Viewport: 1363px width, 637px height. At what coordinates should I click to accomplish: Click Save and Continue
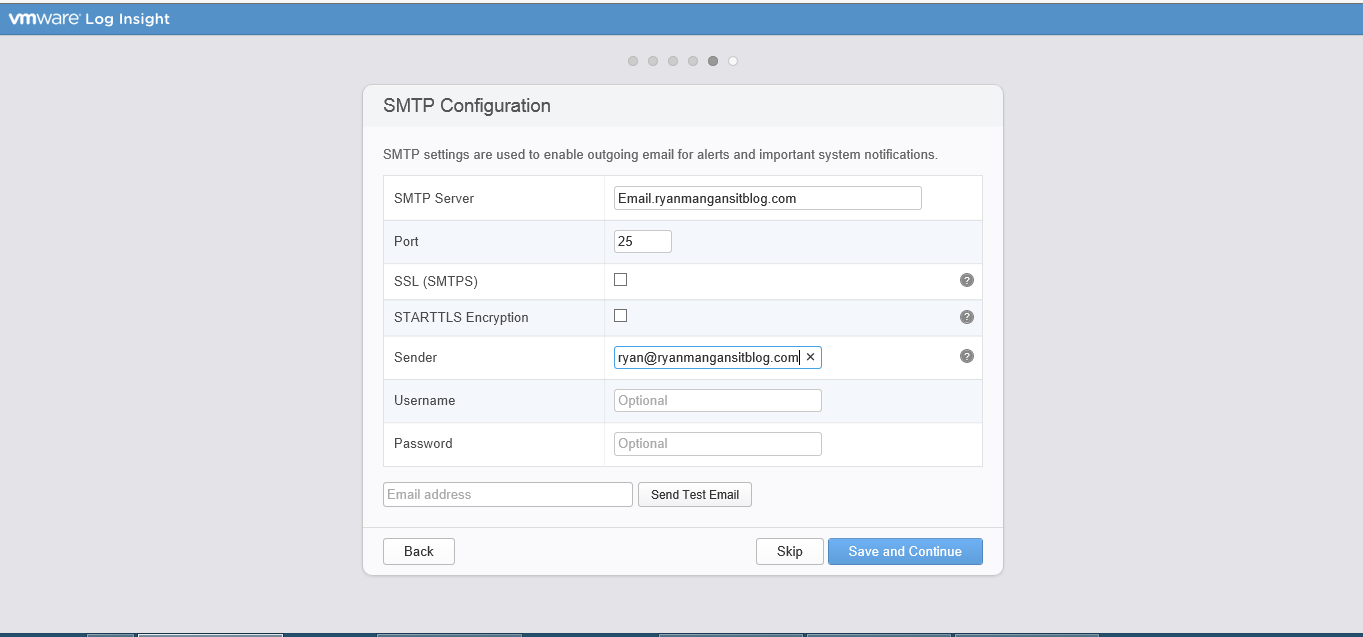904,551
